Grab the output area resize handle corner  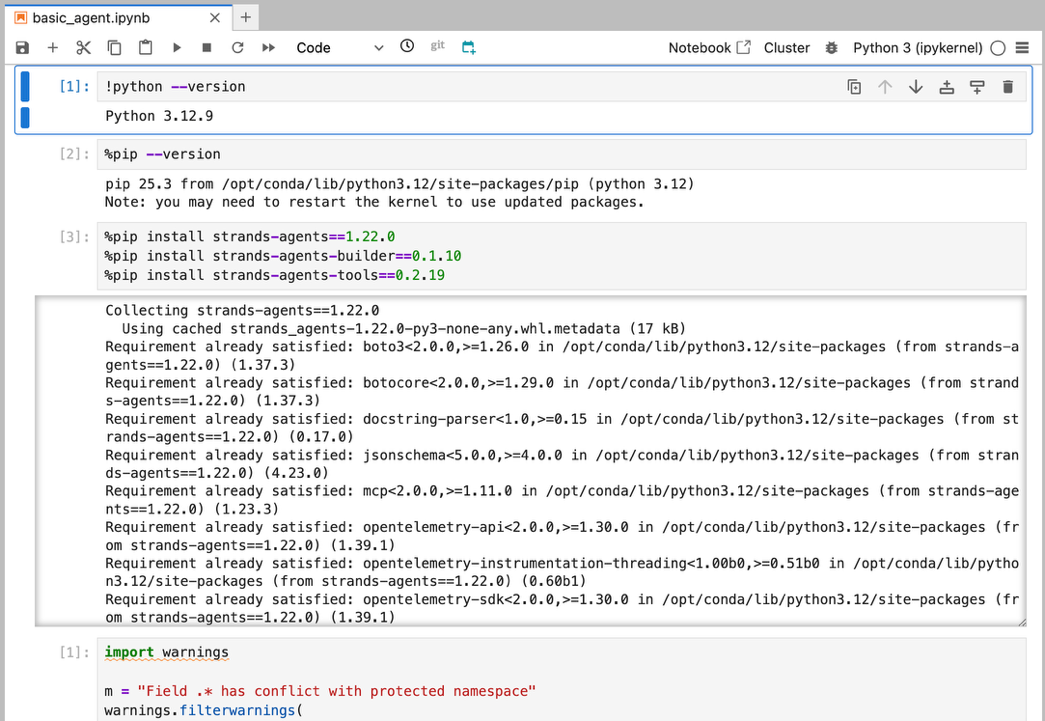pos(1020,621)
